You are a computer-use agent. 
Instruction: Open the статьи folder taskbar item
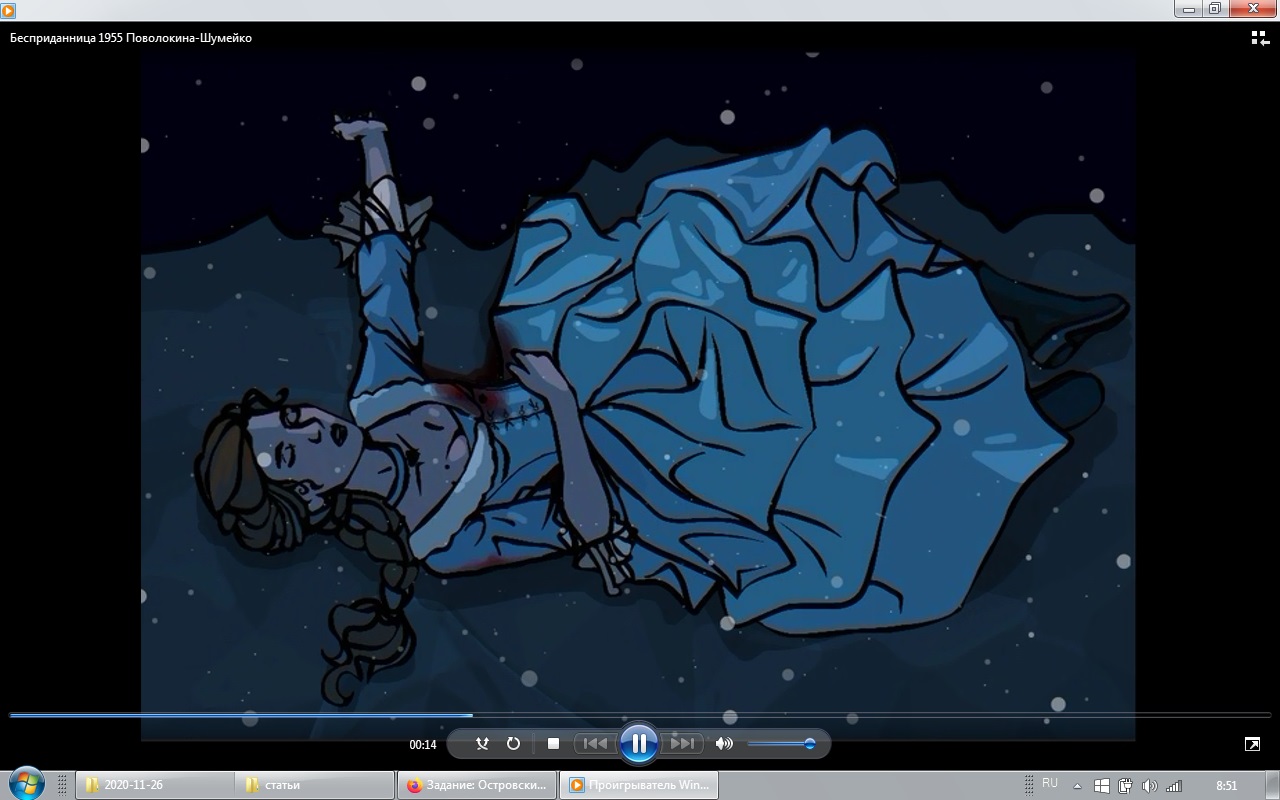[x=315, y=785]
